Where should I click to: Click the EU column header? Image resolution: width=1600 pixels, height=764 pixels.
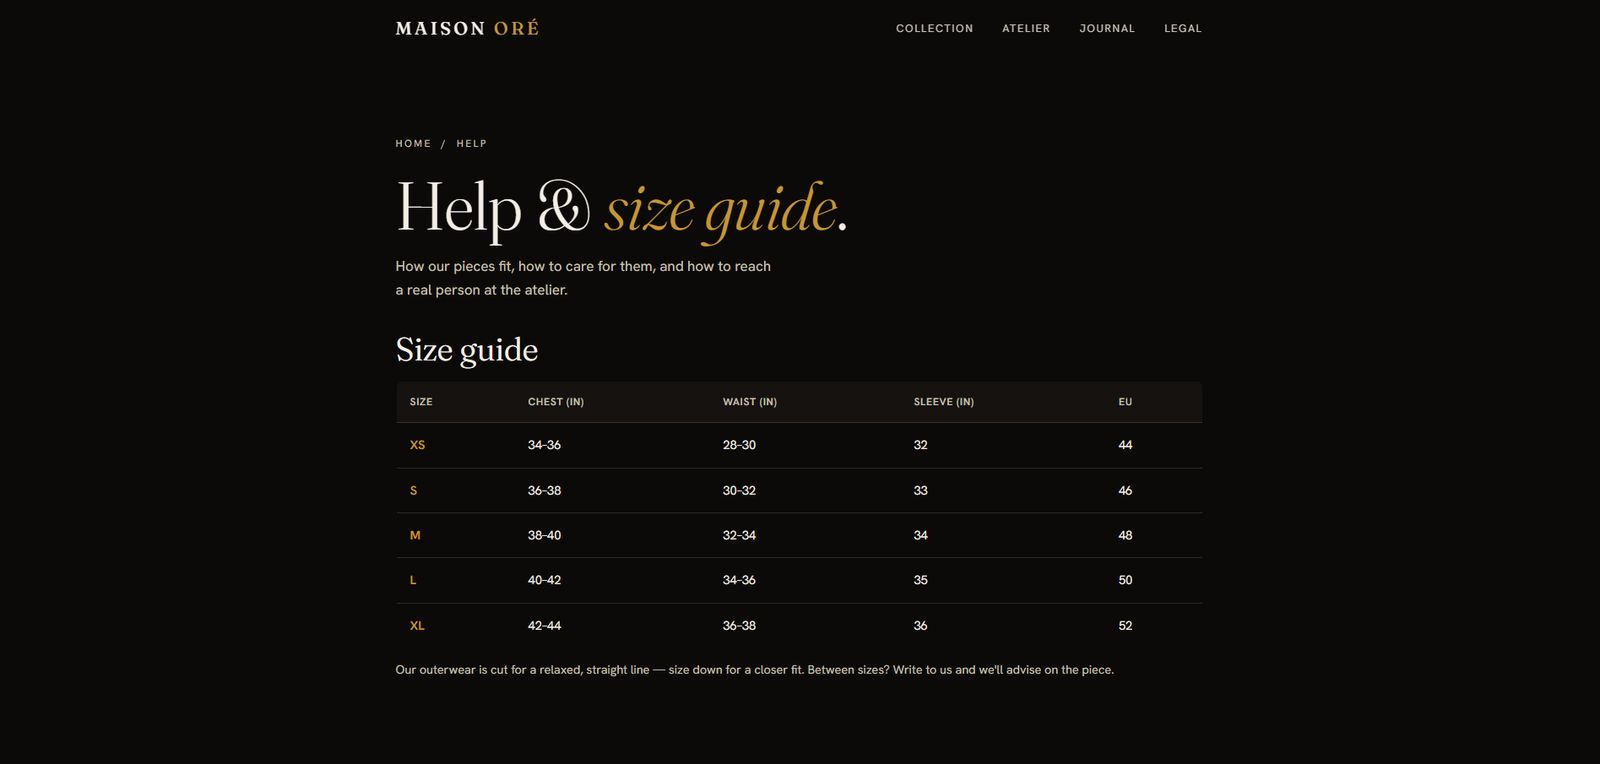(1125, 402)
